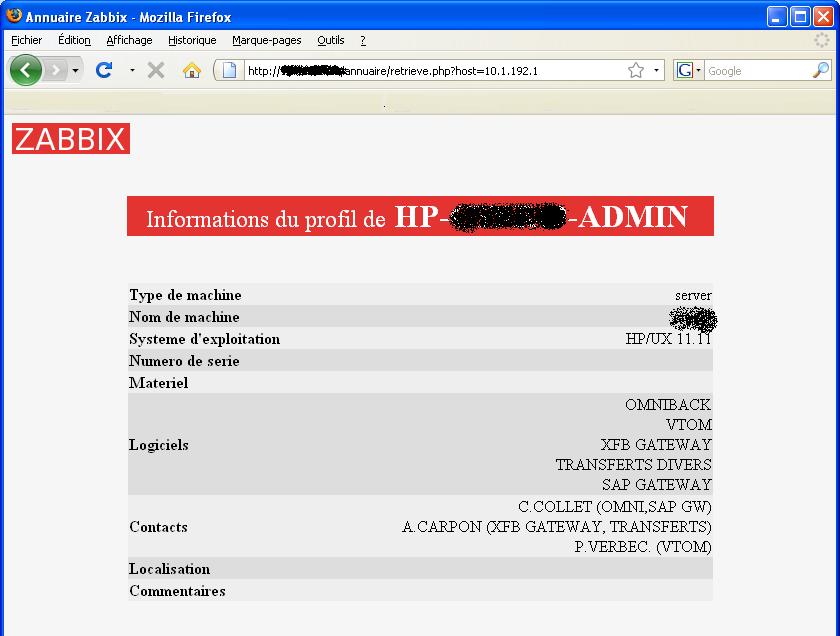The width and height of the screenshot is (840, 636).
Task: Open the Fichier menu
Action: click(x=26, y=40)
